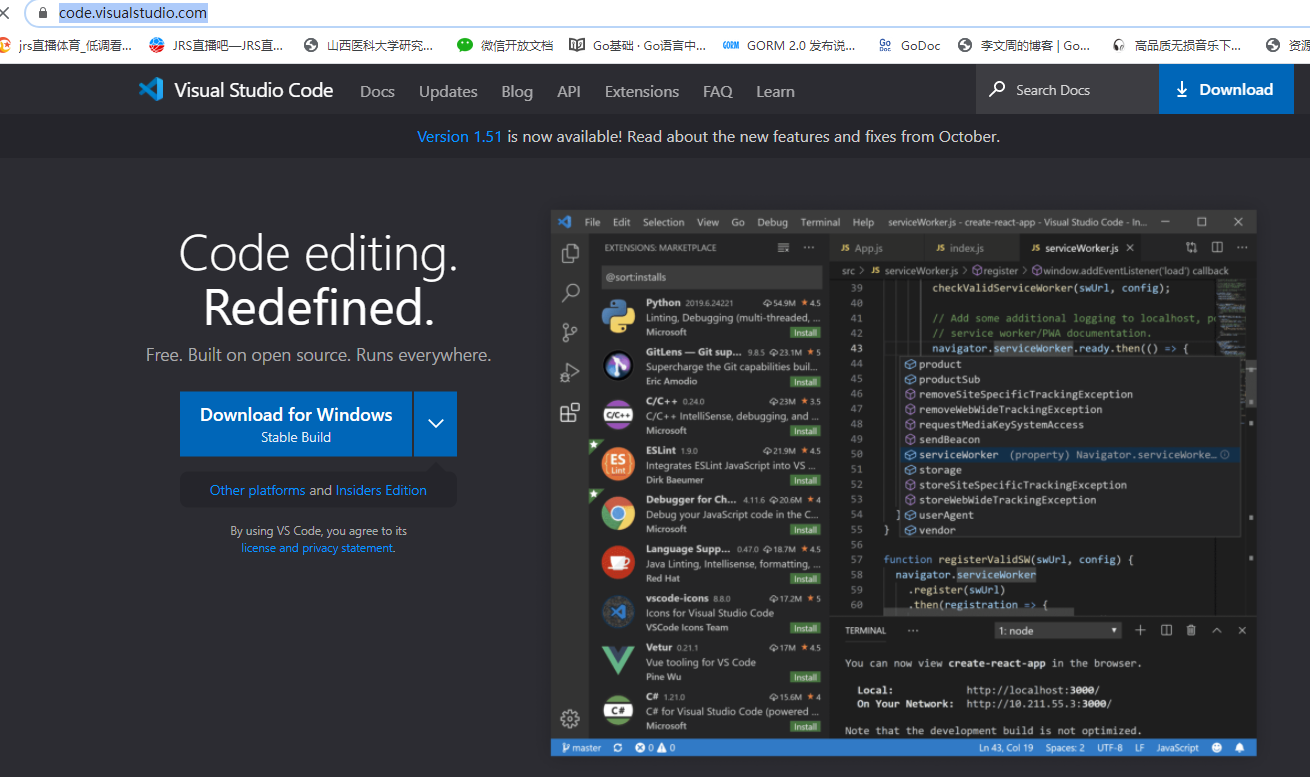
Task: Click the Explorer files icon in the screenshot's activity bar
Action: [x=570, y=254]
